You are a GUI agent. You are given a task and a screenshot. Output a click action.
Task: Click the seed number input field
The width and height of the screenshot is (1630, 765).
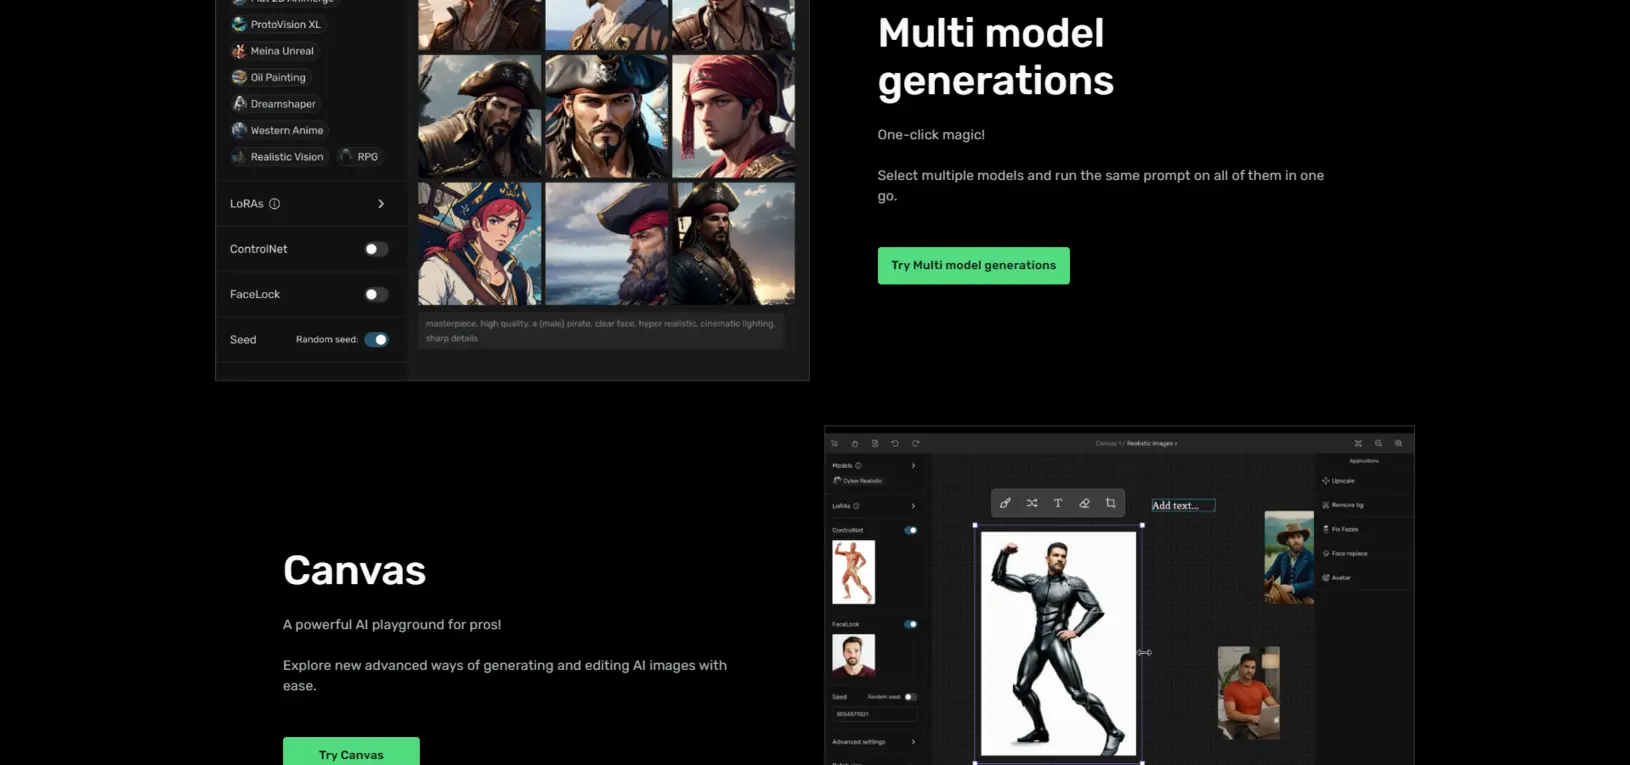(874, 714)
